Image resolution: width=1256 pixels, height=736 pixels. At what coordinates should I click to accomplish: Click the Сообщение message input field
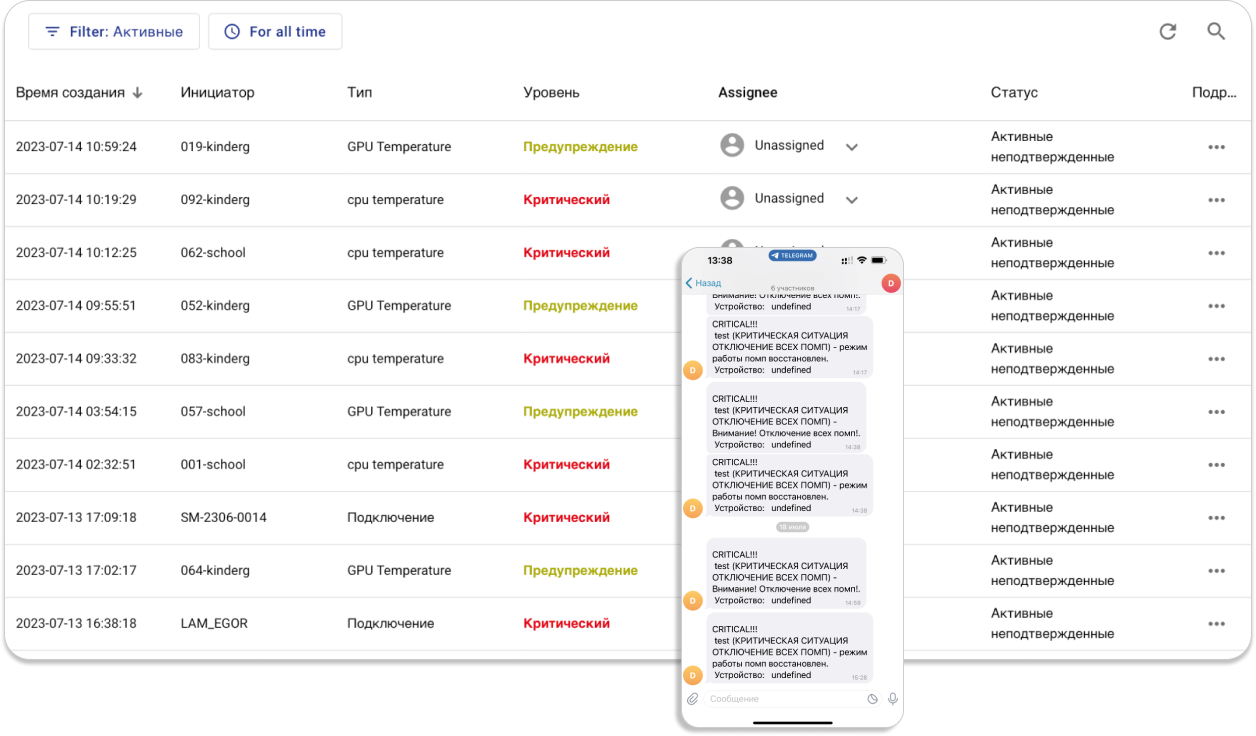click(x=780, y=699)
